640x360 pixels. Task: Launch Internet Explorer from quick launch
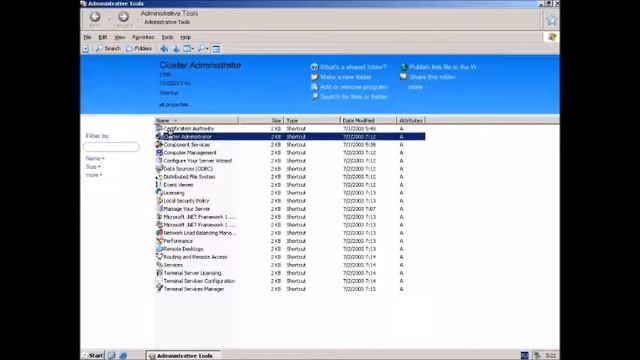pyautogui.click(x=123, y=356)
